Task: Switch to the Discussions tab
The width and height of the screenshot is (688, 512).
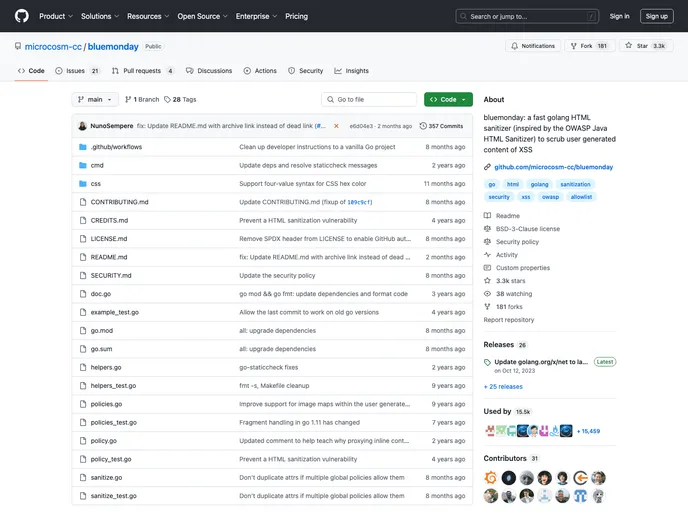Action: 209,71
